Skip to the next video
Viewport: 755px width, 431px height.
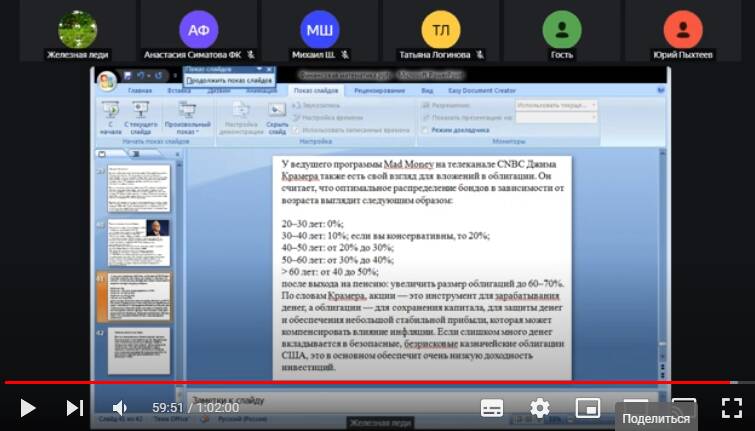pyautogui.click(x=75, y=408)
